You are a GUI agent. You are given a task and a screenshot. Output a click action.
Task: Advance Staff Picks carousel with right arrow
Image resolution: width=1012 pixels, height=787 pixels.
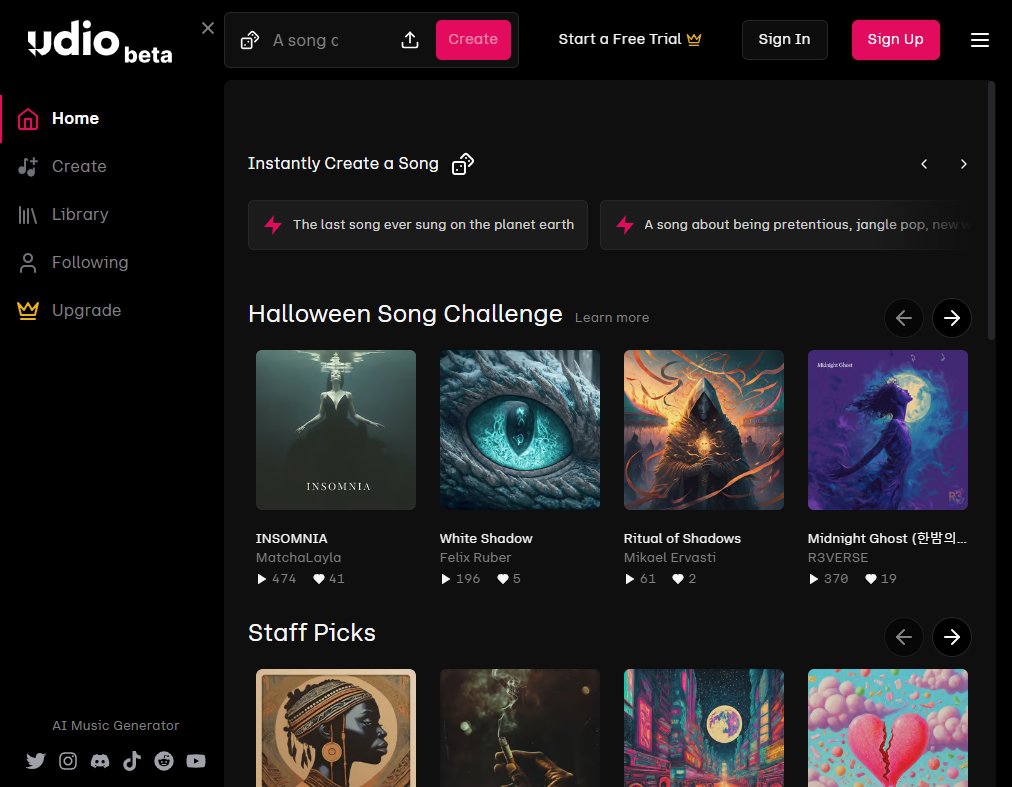click(x=952, y=636)
